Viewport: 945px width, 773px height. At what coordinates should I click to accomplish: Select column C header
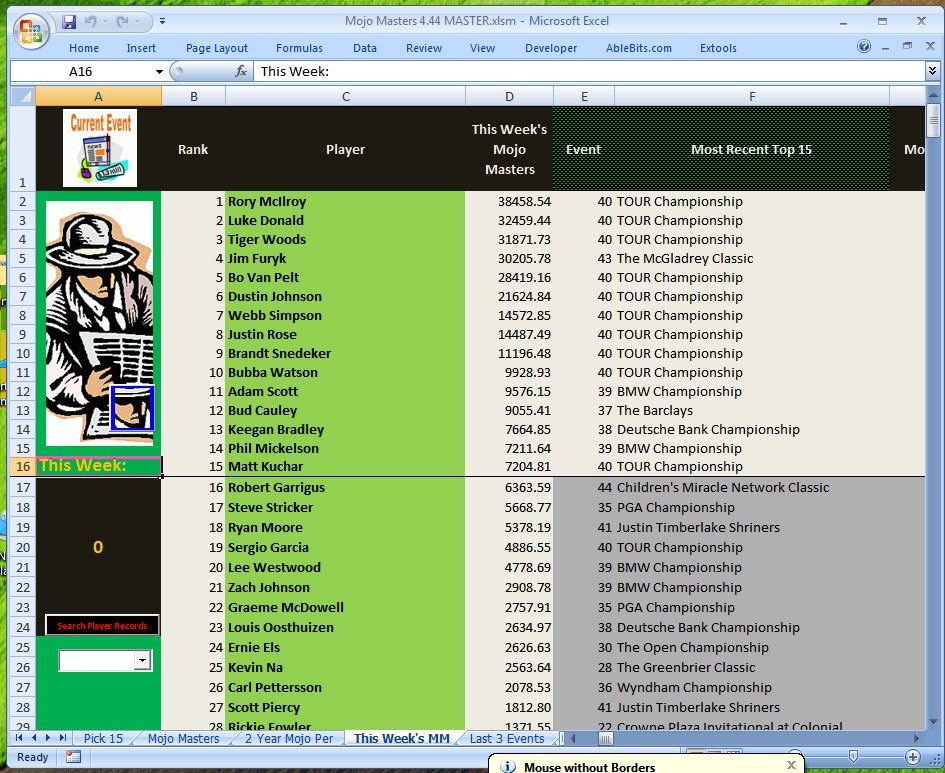click(345, 96)
